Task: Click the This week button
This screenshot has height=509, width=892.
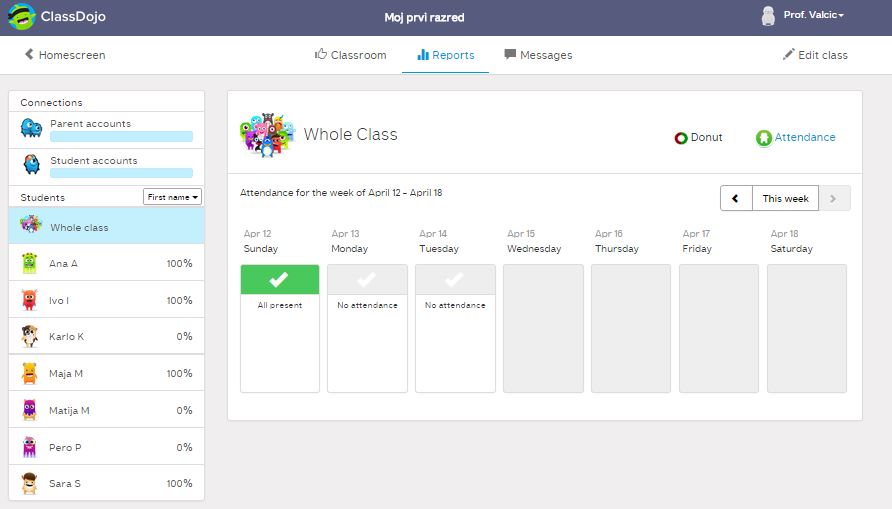Action: [x=785, y=198]
